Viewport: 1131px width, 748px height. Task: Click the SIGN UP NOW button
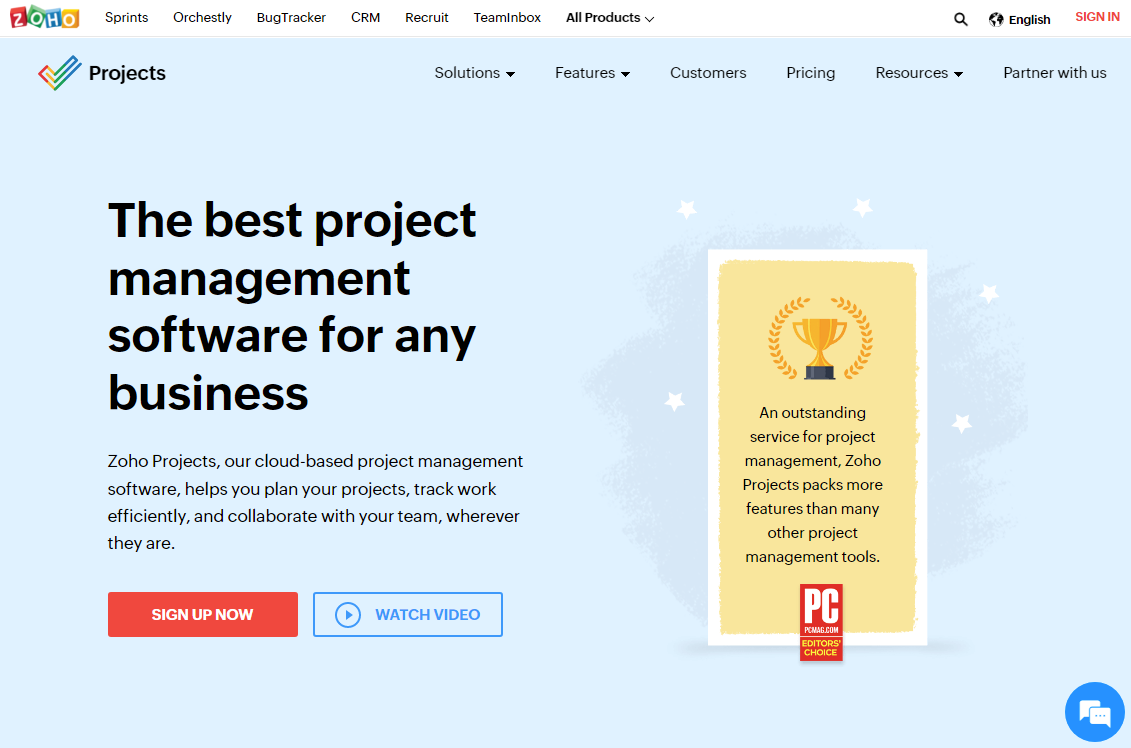tap(203, 615)
